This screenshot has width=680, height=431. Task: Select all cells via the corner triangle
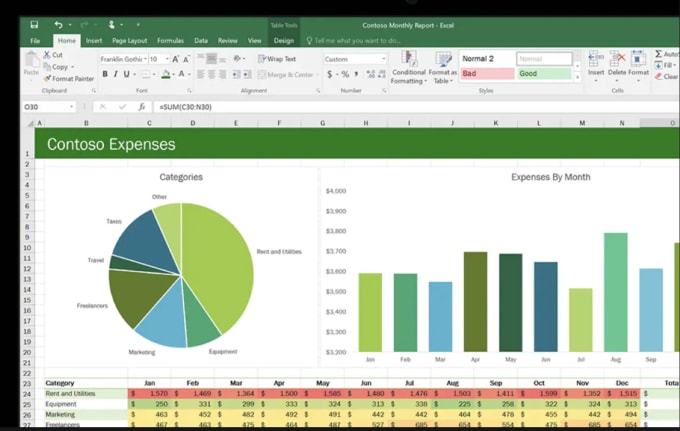point(30,124)
